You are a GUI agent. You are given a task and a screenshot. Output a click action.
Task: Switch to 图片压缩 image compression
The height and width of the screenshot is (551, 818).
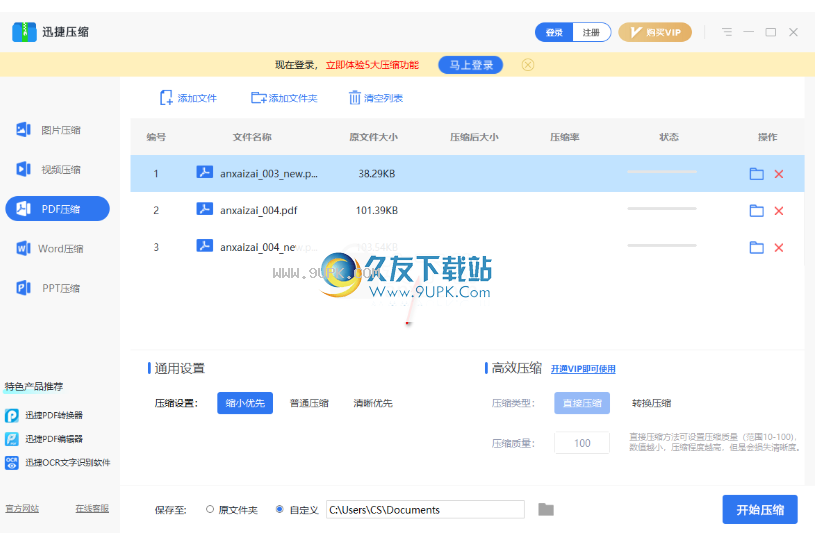point(48,130)
